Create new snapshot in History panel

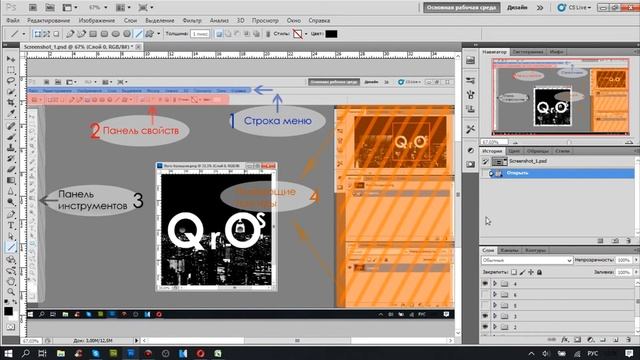tap(616, 241)
